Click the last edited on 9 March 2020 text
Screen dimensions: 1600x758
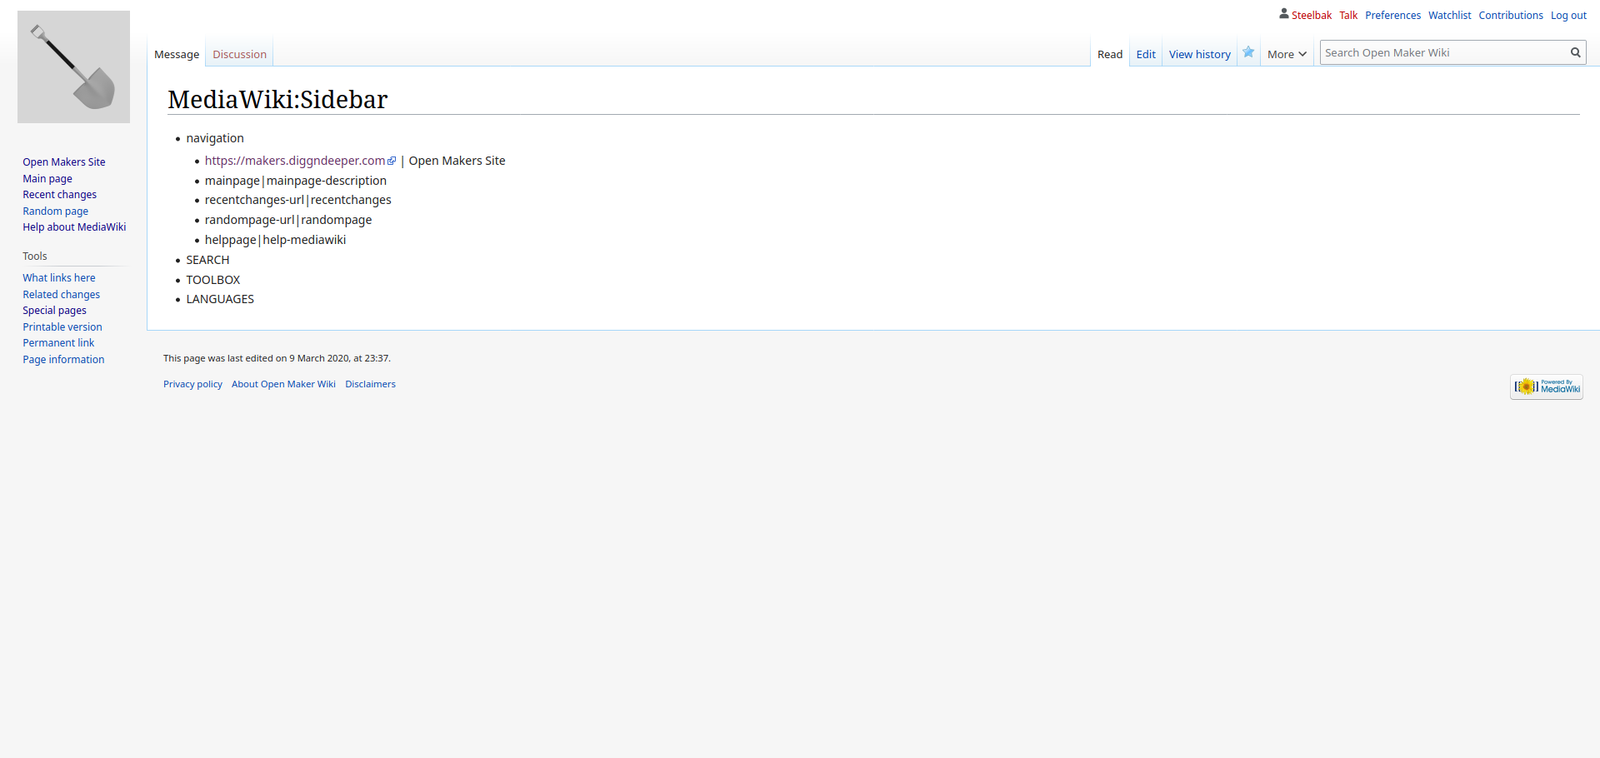tap(277, 358)
